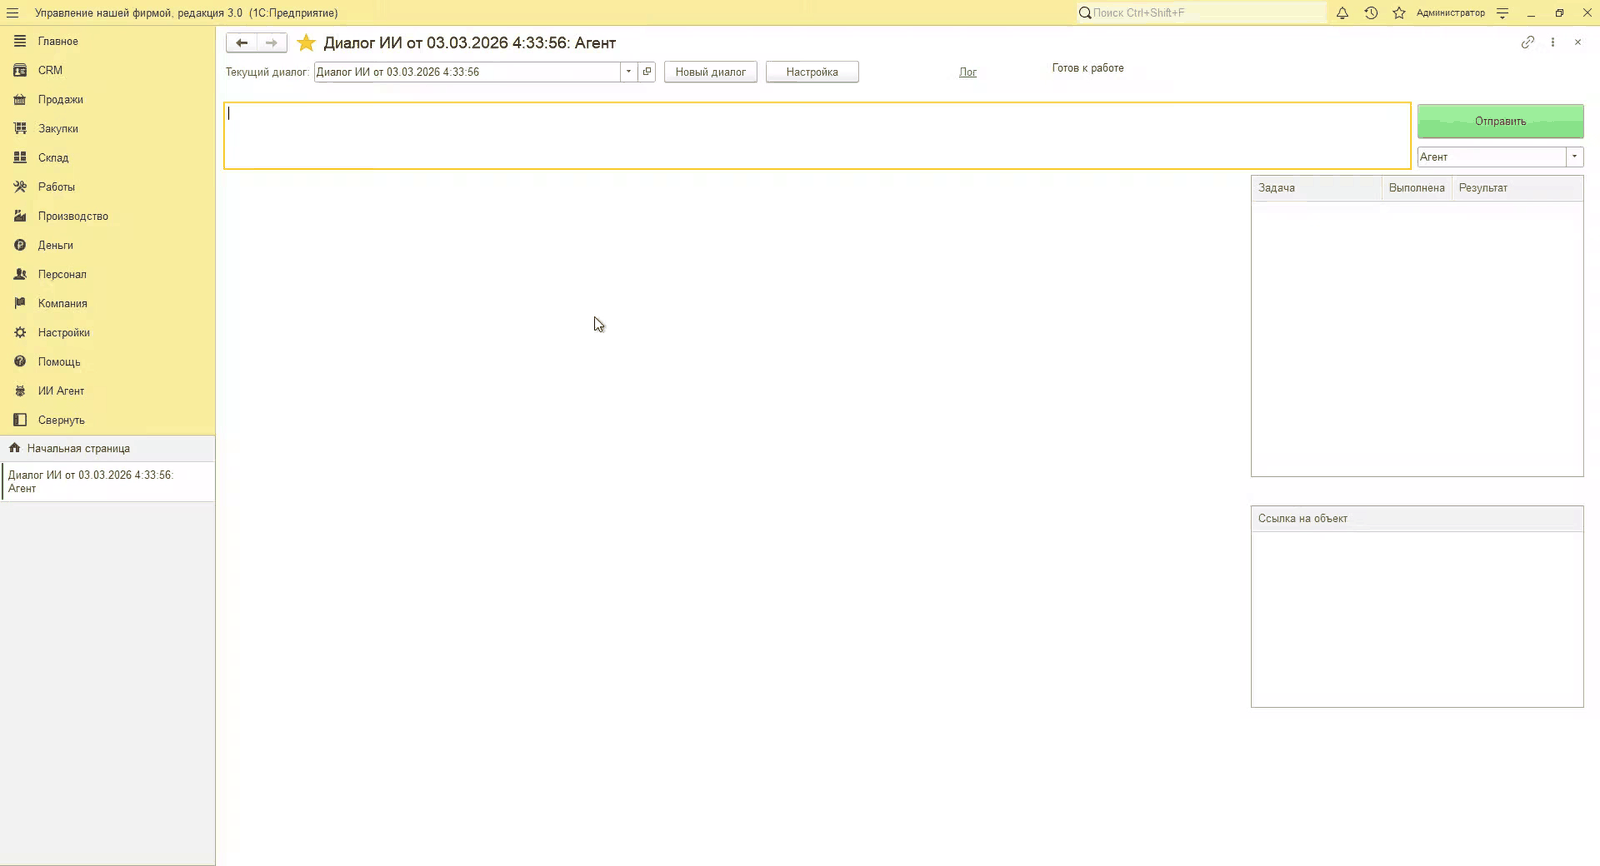1600x866 pixels.
Task: Open the Закупки section
Action: click(58, 128)
